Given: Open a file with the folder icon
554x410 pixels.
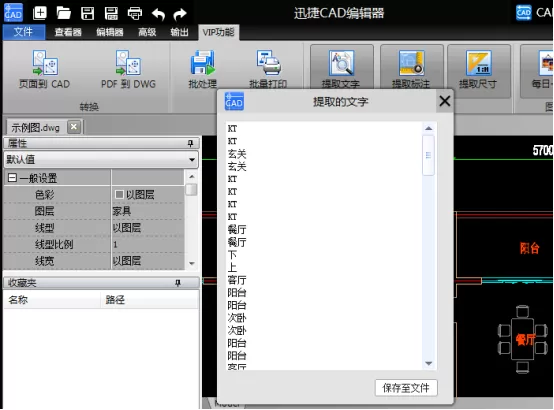Looking at the screenshot, I should [x=64, y=13].
